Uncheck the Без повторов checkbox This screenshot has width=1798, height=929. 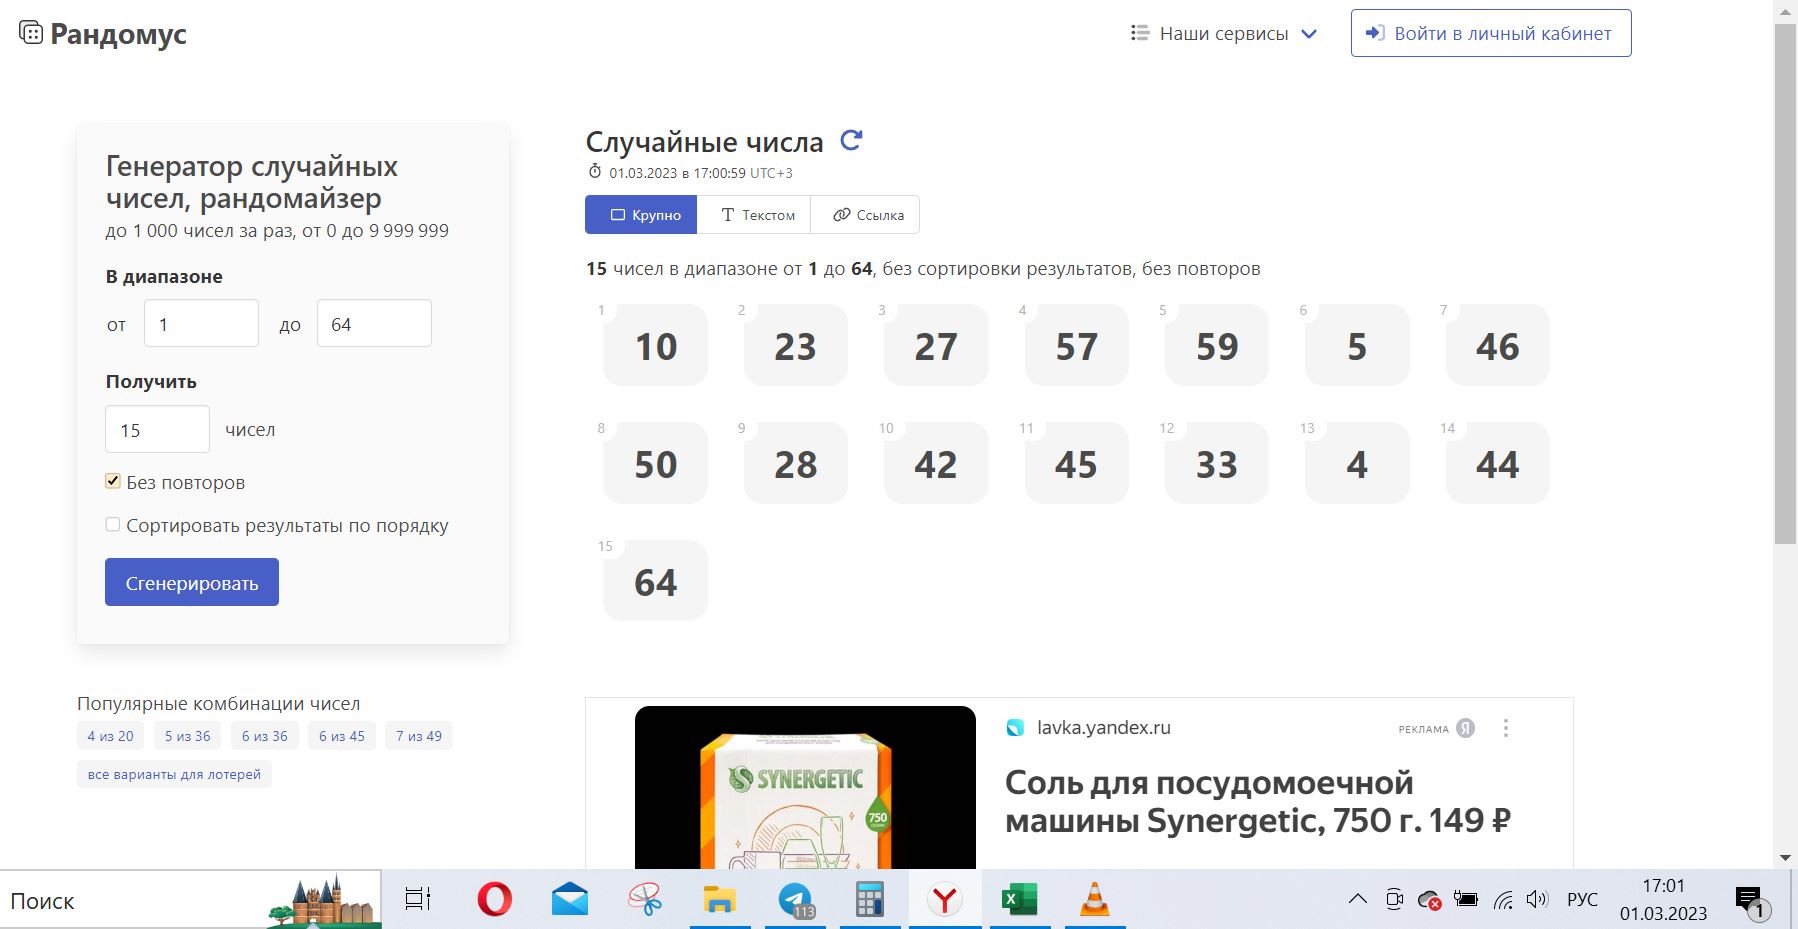pyautogui.click(x=113, y=481)
